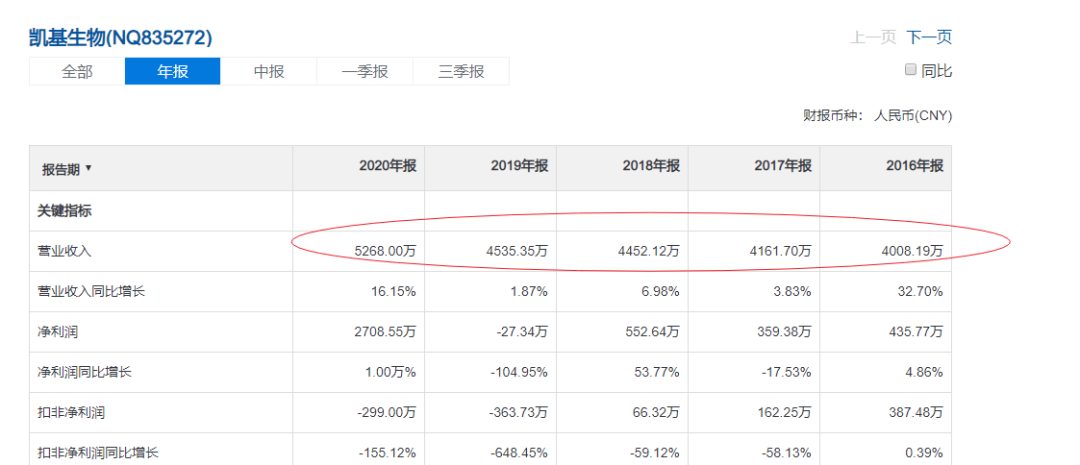Enable the 同比 checkbox
The width and height of the screenshot is (1080, 465).
(x=911, y=70)
